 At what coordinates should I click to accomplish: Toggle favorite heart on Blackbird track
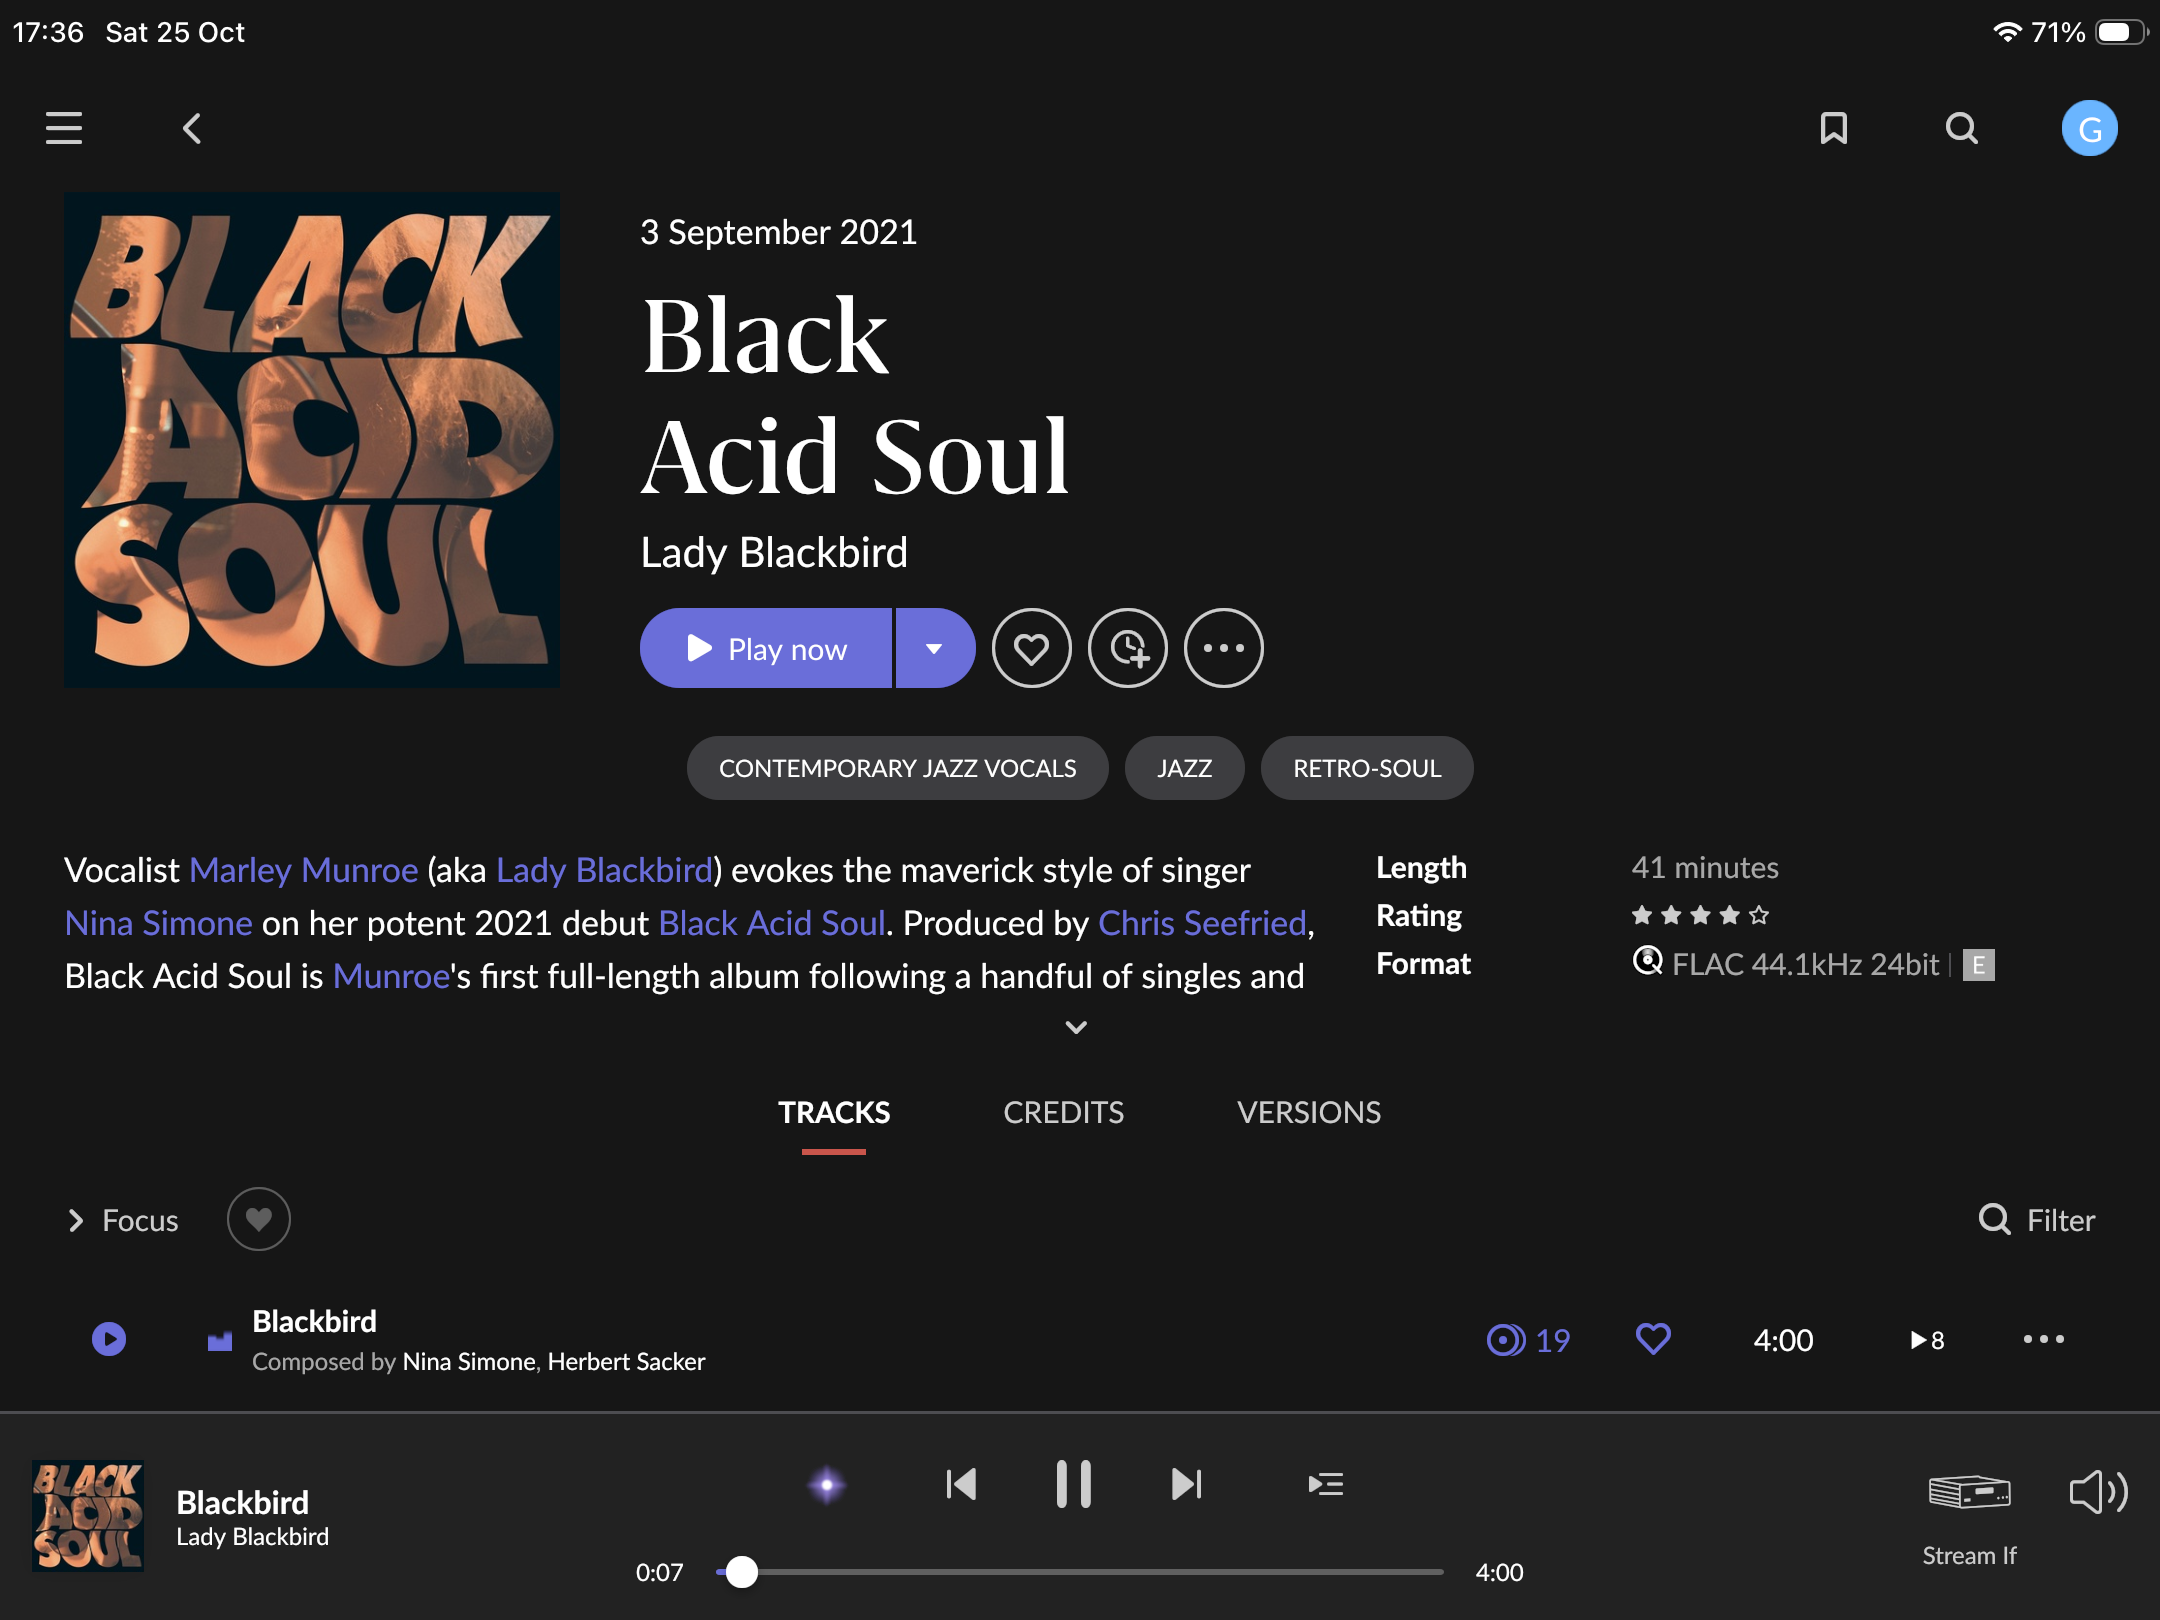click(1653, 1339)
